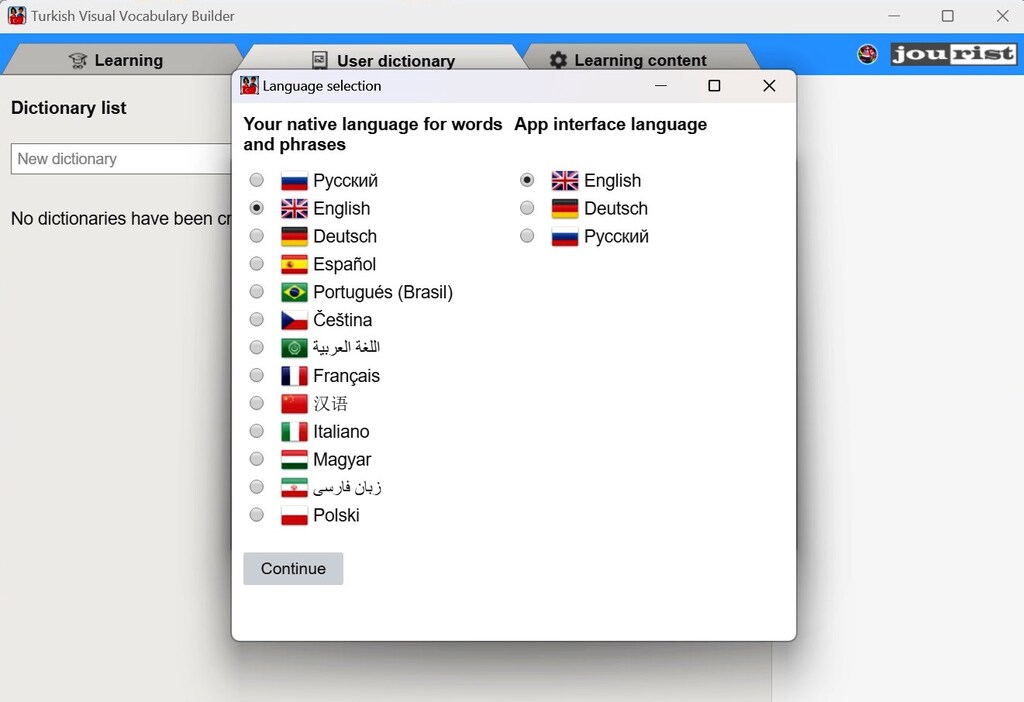Screen dimensions: 1024x702
Task: Select the Chinese 汉语 radio button
Action: coord(257,403)
